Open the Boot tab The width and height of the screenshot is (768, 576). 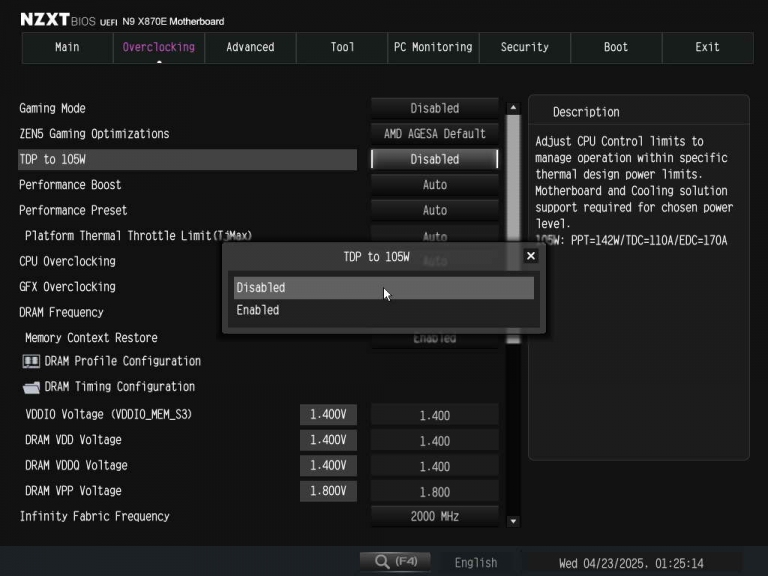point(616,48)
